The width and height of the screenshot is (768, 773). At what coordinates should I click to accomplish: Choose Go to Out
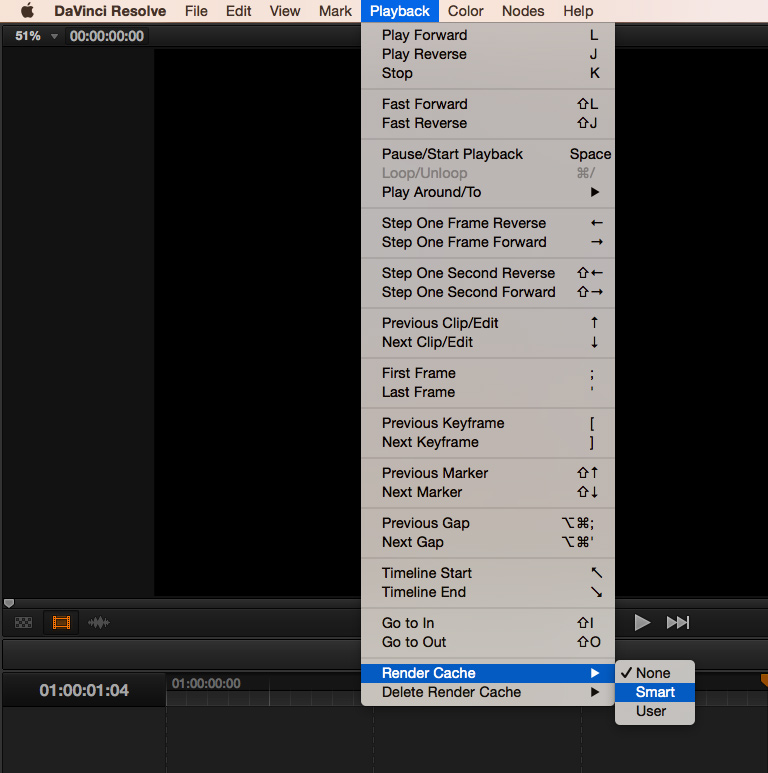[x=488, y=642]
